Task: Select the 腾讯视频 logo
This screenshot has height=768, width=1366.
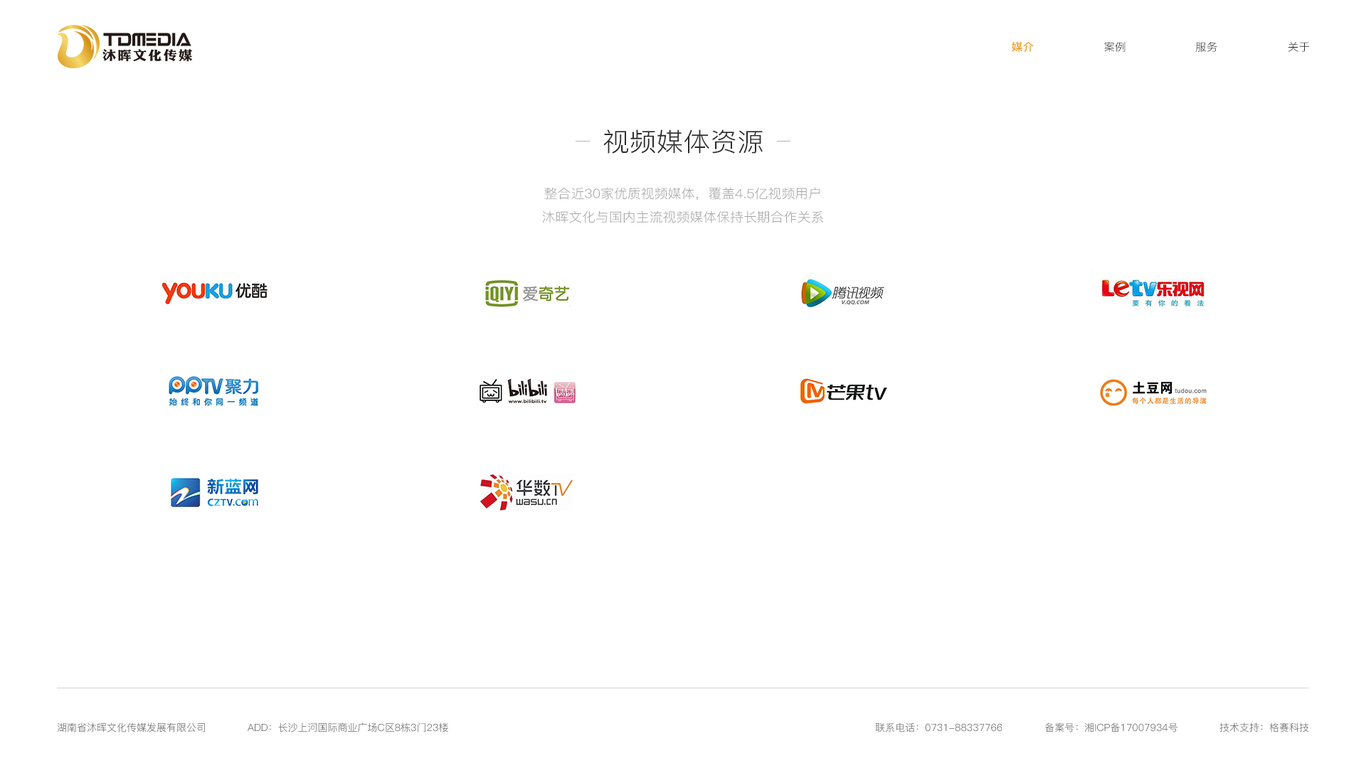Action: click(x=842, y=293)
